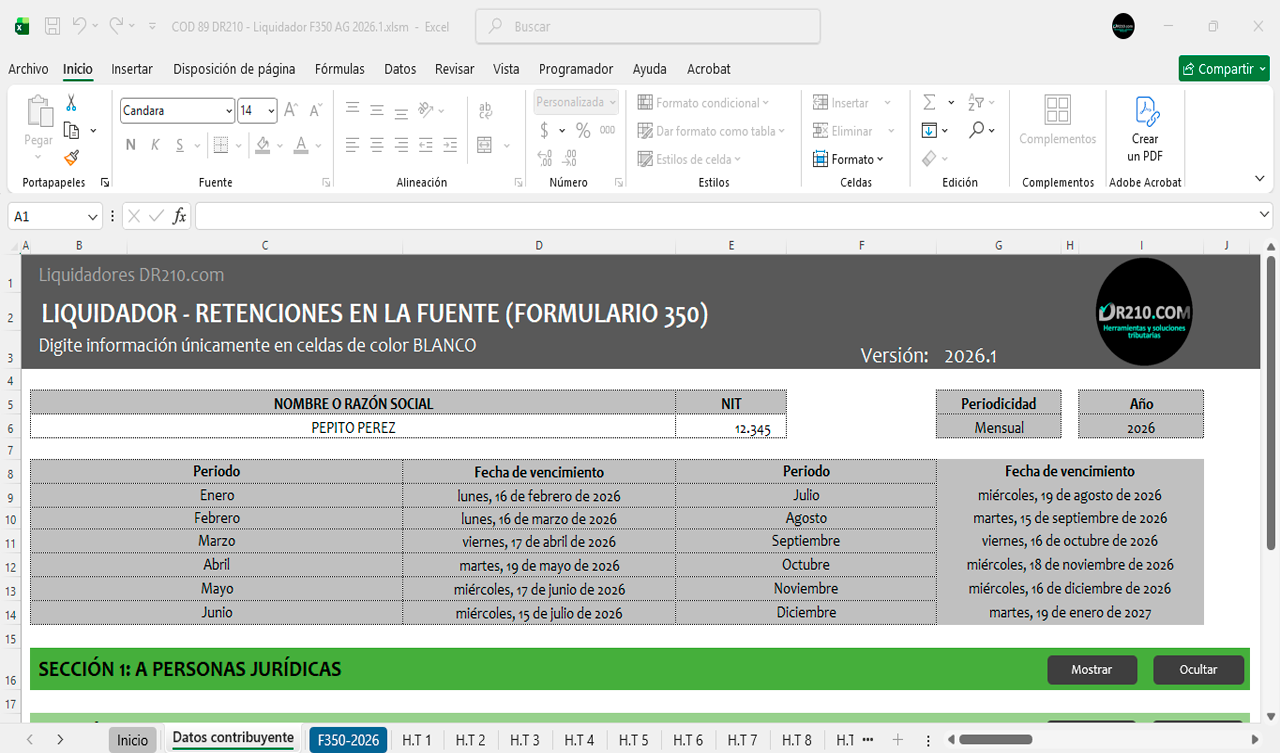
Task: Click the Copy icon in Portapapeles
Action: pos(71,130)
